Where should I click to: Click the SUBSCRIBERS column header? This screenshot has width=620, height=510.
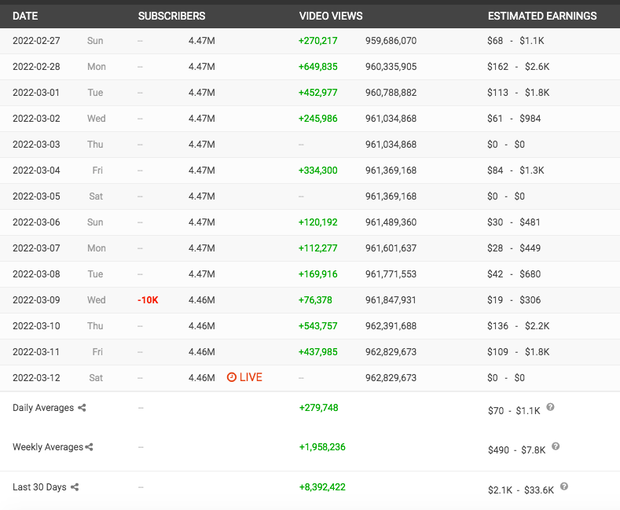point(172,16)
